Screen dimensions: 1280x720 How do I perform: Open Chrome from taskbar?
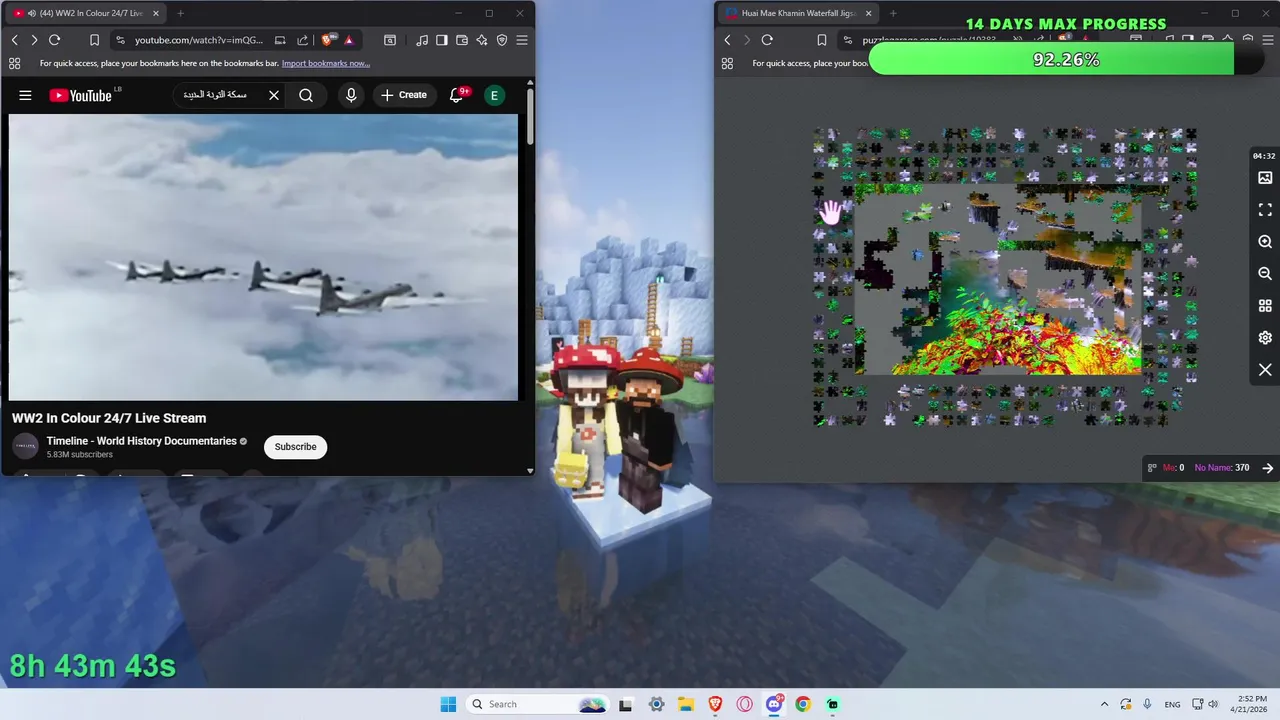803,704
